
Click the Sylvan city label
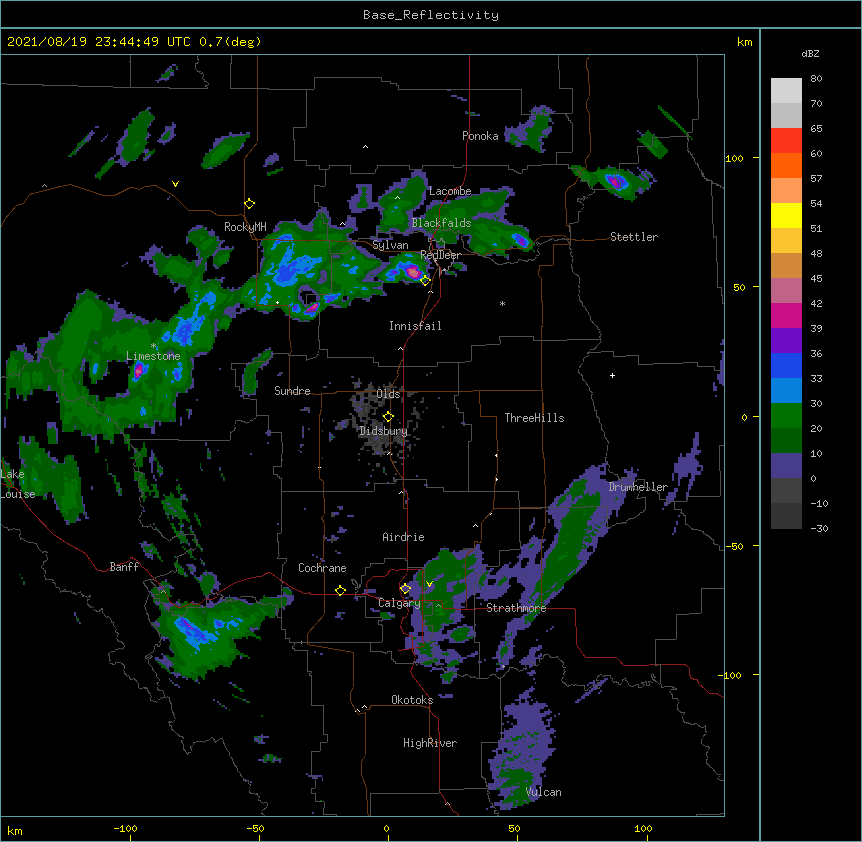pos(390,245)
